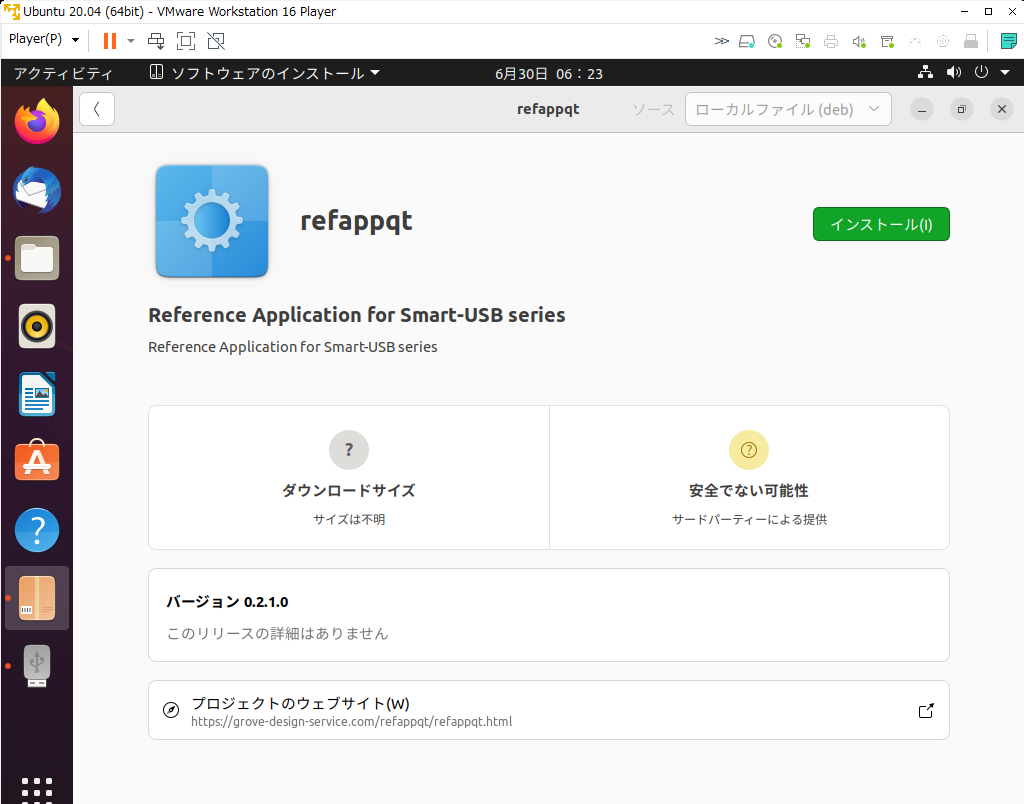Image resolution: width=1024 pixels, height=804 pixels.
Task: Open Firefox from the Ubuntu dock
Action: click(37, 122)
